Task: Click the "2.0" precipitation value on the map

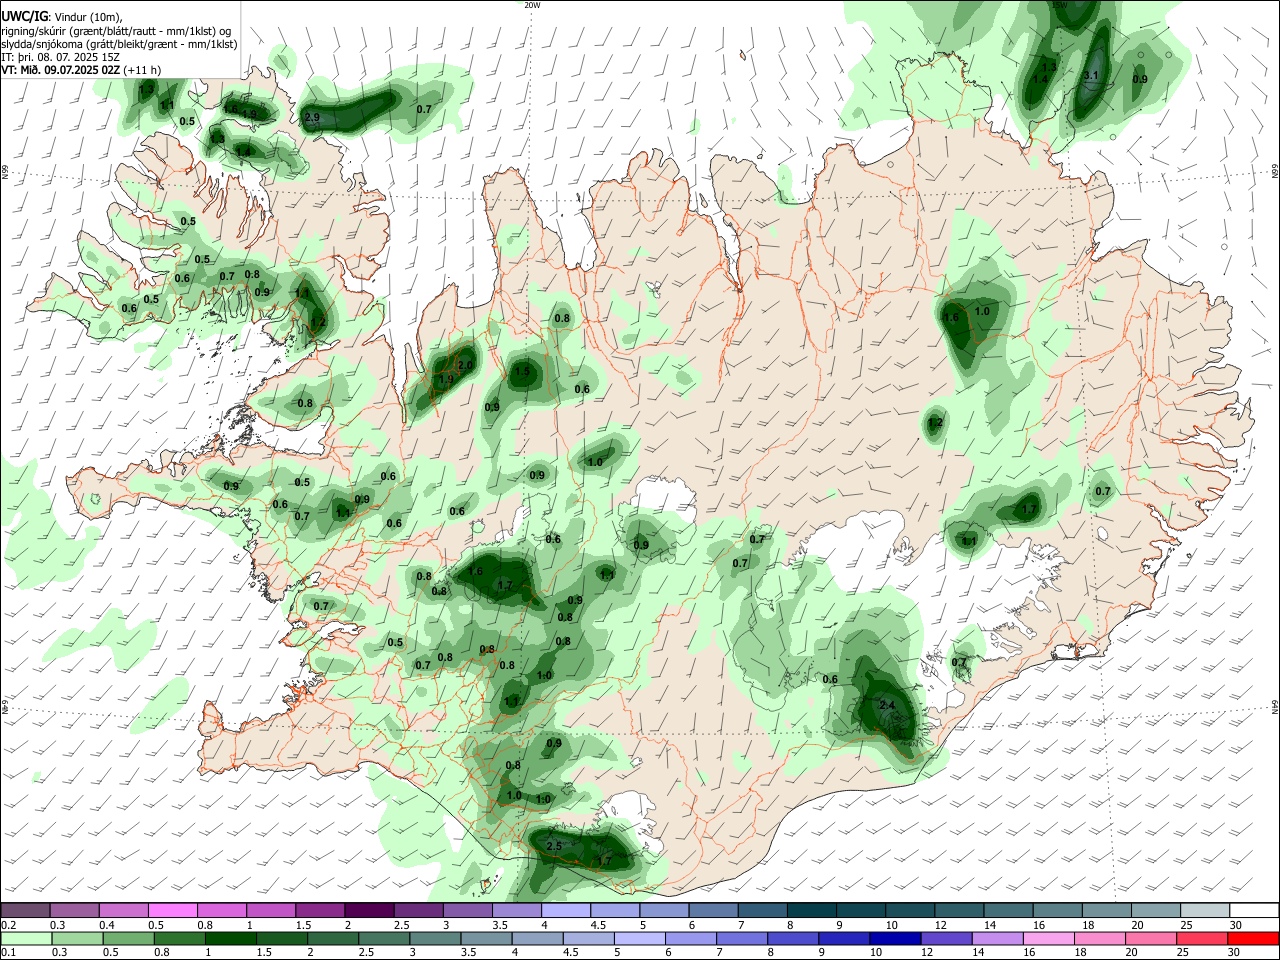Action: [x=464, y=366]
